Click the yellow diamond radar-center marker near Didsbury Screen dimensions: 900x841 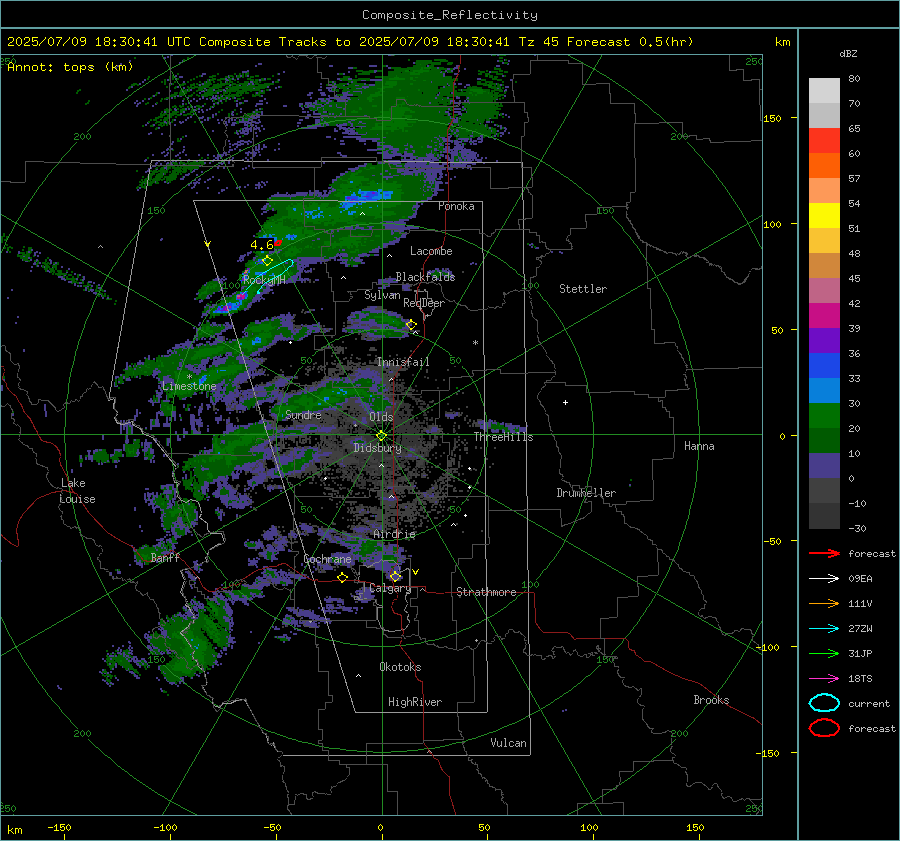click(x=381, y=436)
